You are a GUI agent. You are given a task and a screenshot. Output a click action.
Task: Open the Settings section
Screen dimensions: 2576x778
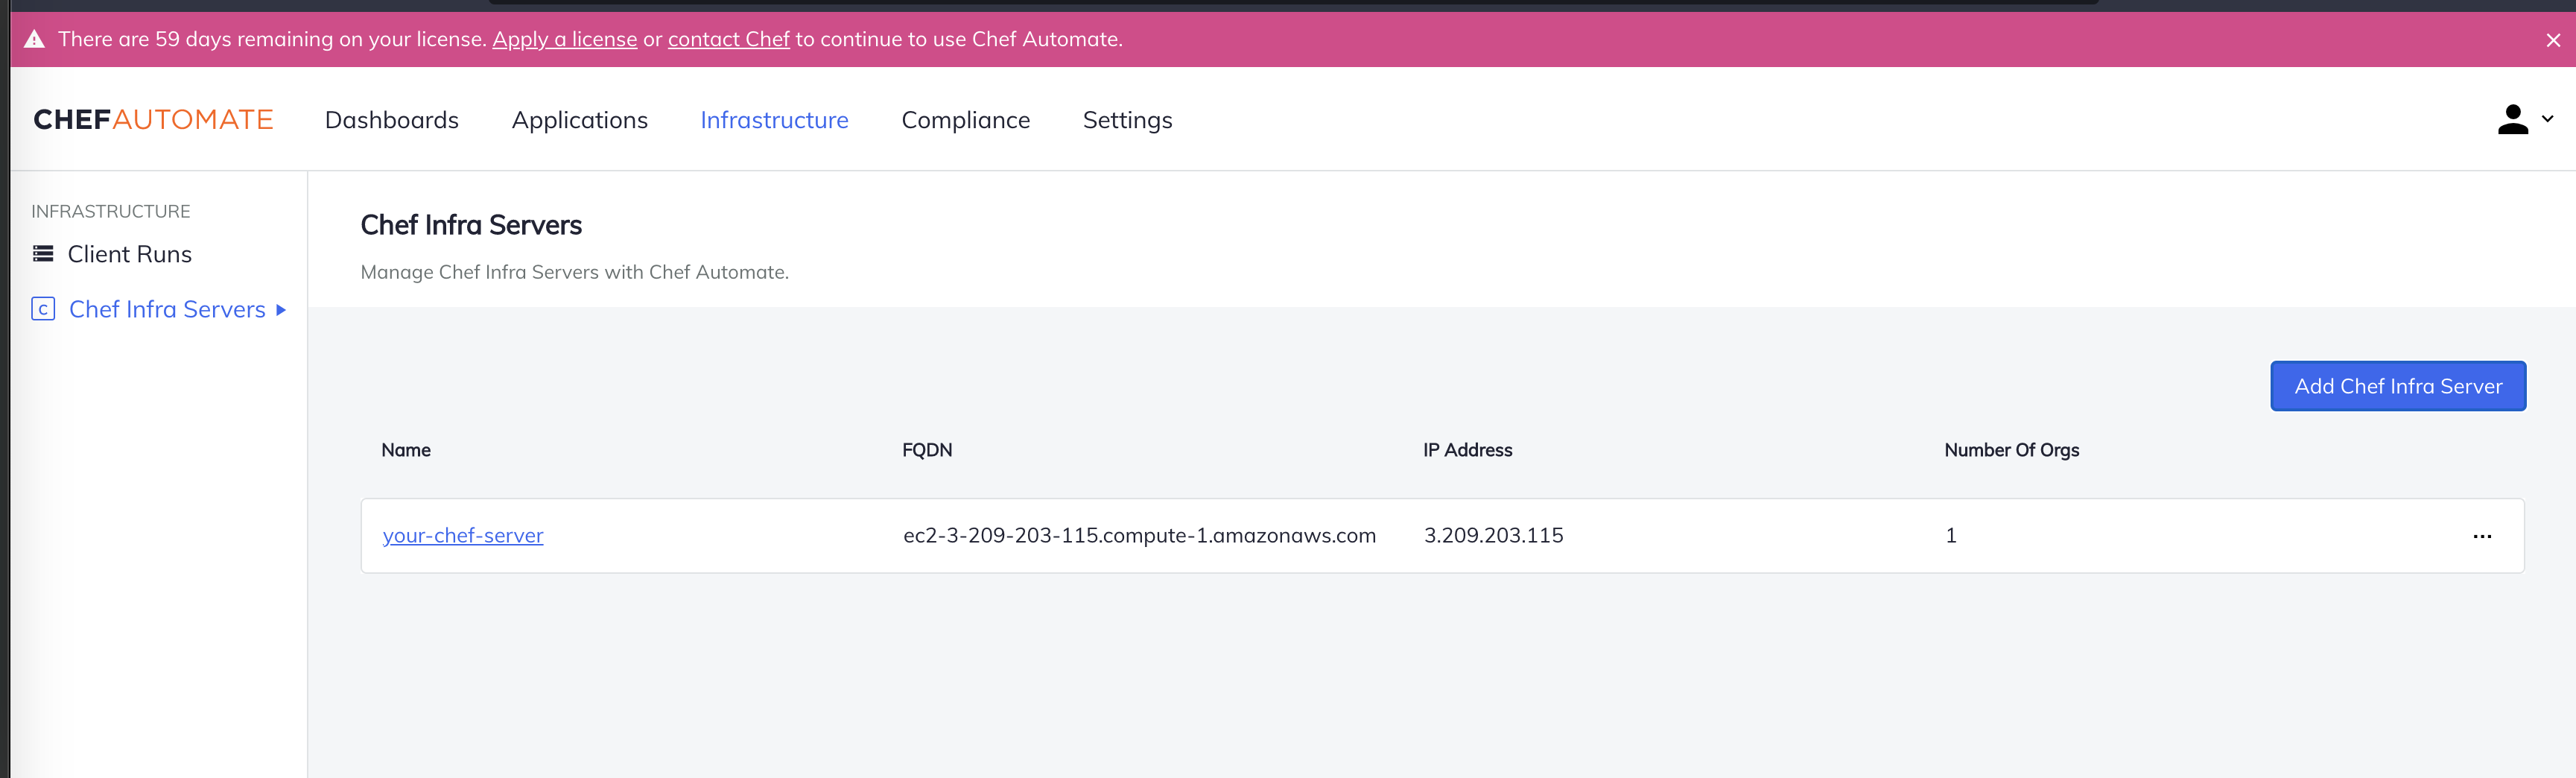coord(1127,119)
